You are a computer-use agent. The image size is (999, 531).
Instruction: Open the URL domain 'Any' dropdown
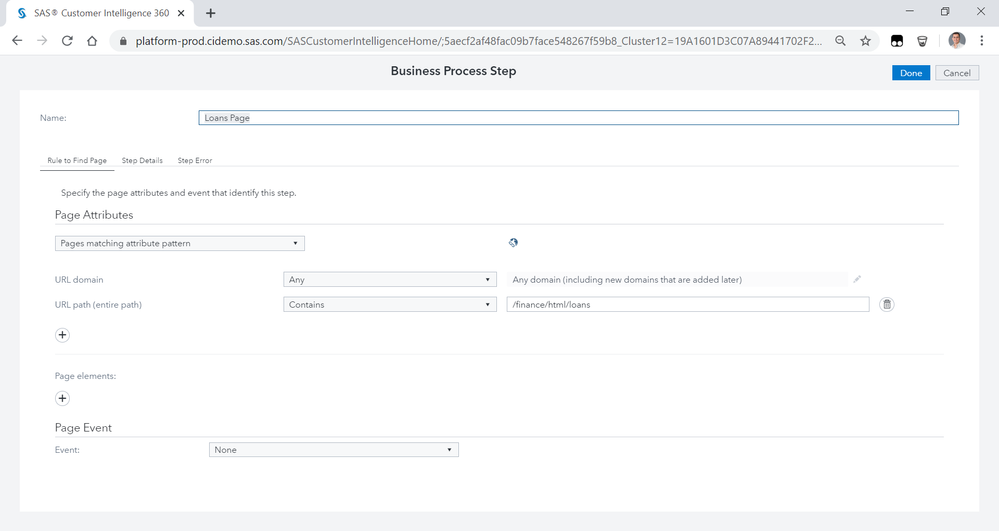390,280
